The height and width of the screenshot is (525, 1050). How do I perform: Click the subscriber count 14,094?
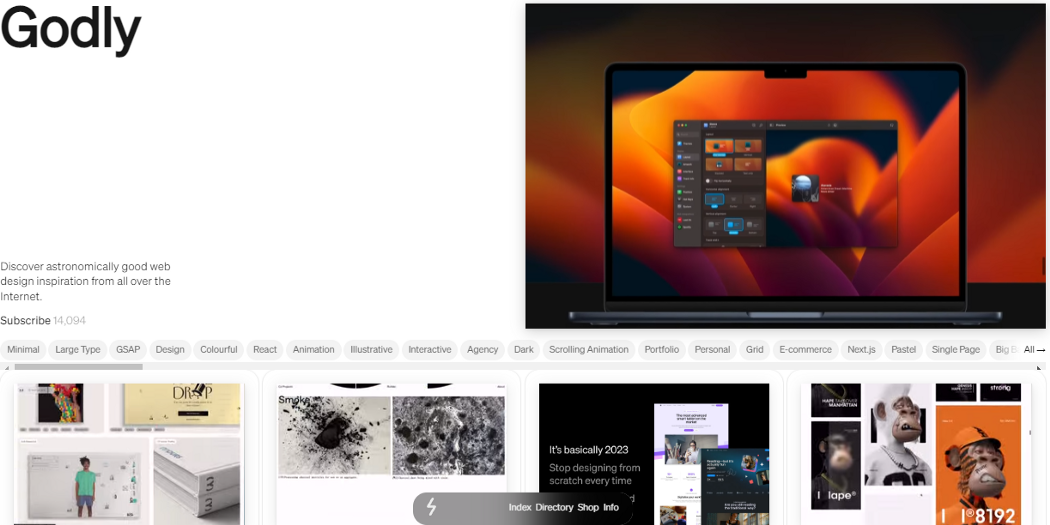(70, 320)
